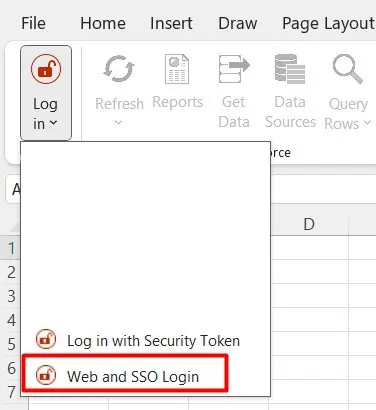Expand the Refresh dropdown arrow
Image resolution: width=376 pixels, height=410 pixels.
point(118,123)
